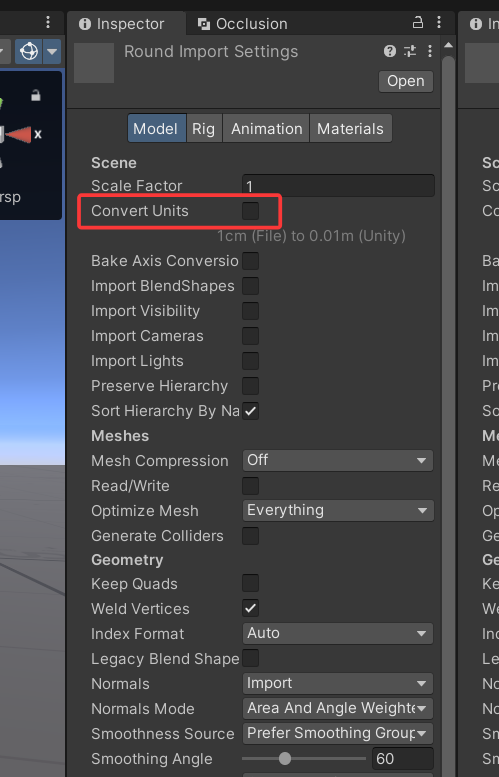Switch to the Animation tab
The height and width of the screenshot is (777, 499).
(267, 129)
